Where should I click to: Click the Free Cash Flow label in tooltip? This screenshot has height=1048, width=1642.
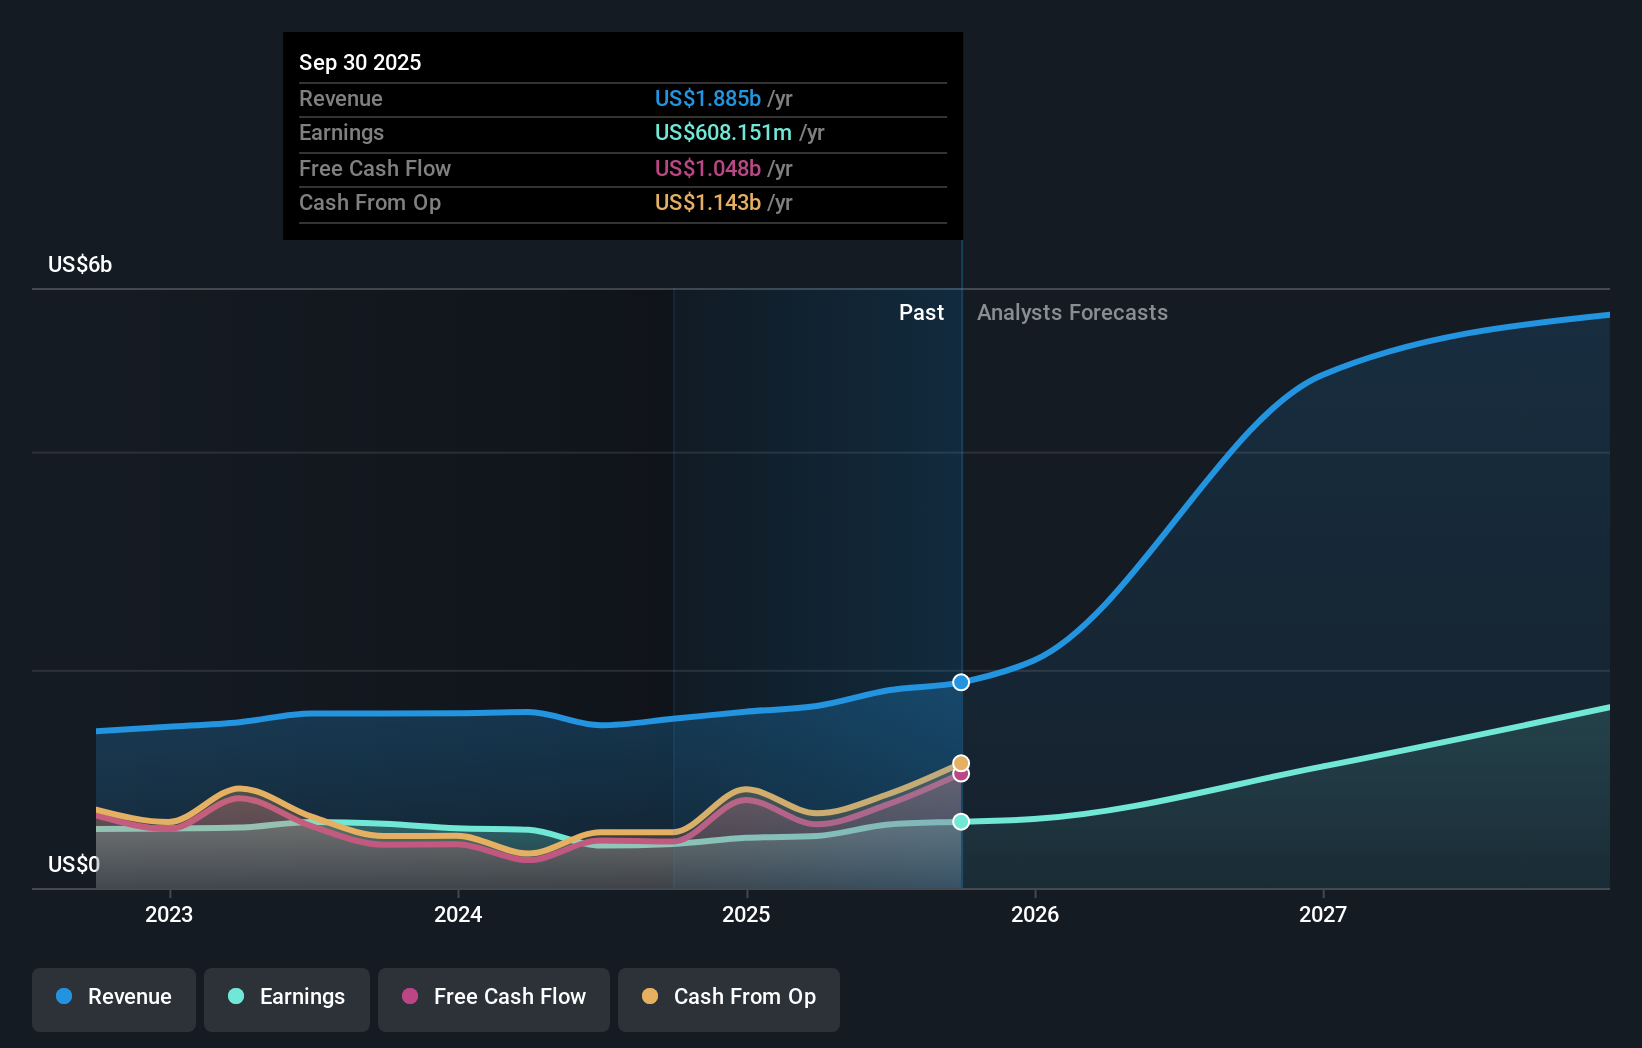pos(375,169)
